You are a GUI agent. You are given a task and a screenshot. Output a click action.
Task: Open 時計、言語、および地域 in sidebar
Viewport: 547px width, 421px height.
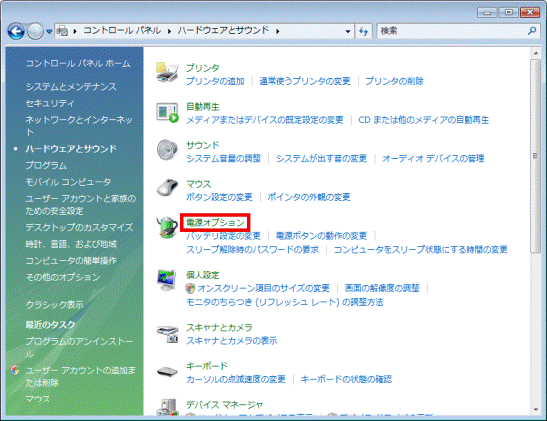click(x=71, y=244)
